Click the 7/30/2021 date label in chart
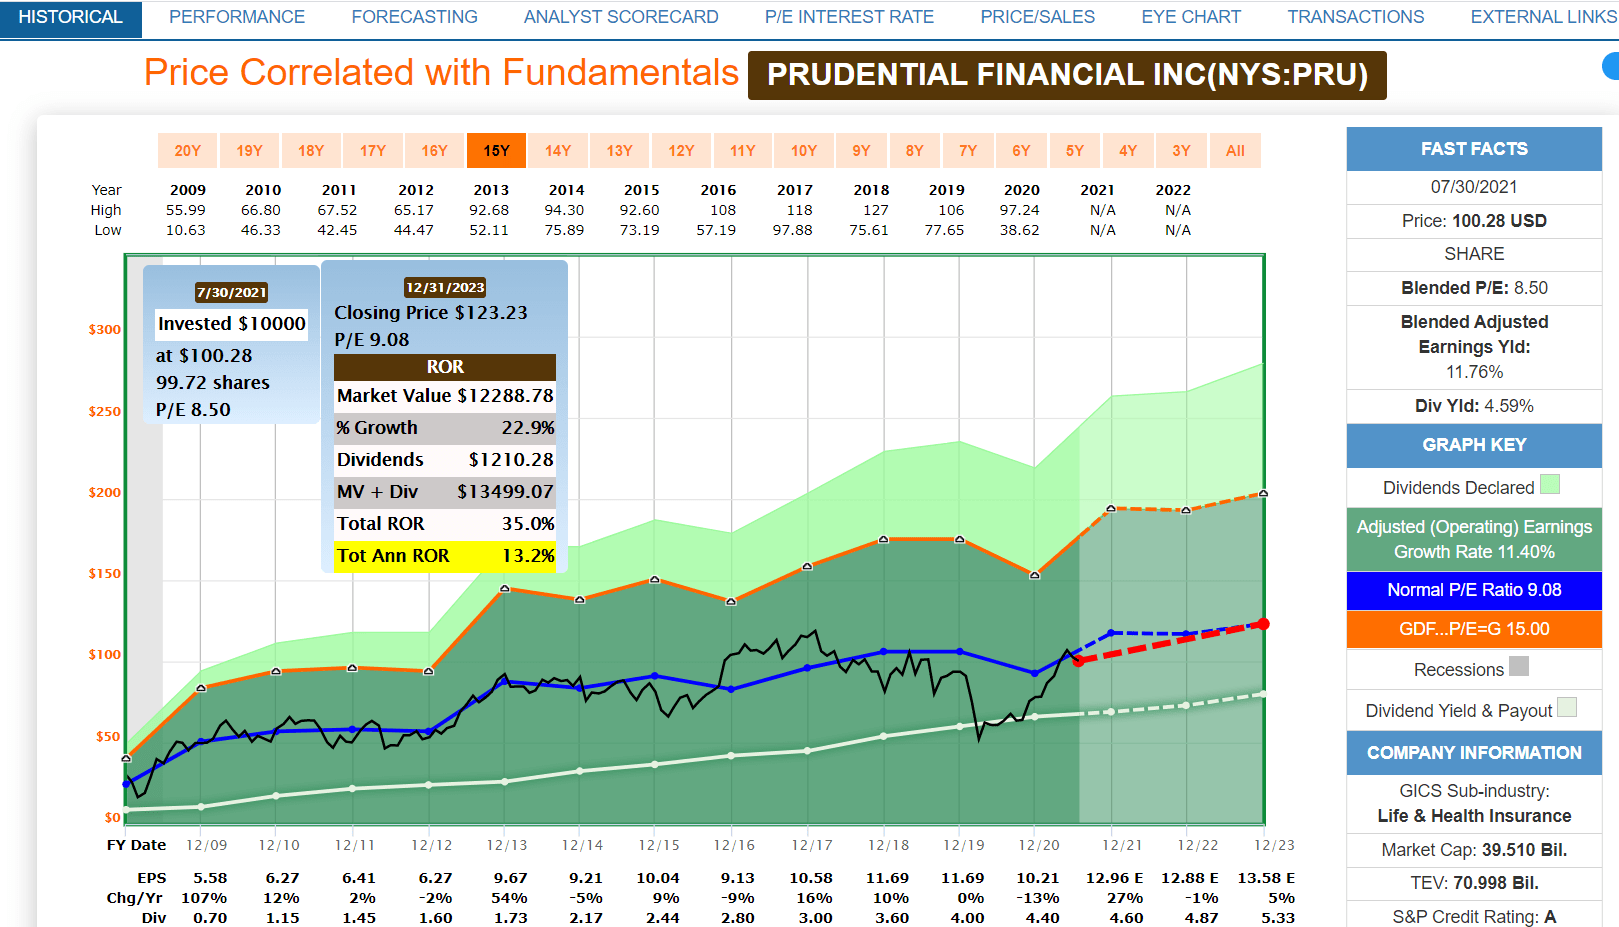This screenshot has width=1619, height=927. [x=231, y=292]
